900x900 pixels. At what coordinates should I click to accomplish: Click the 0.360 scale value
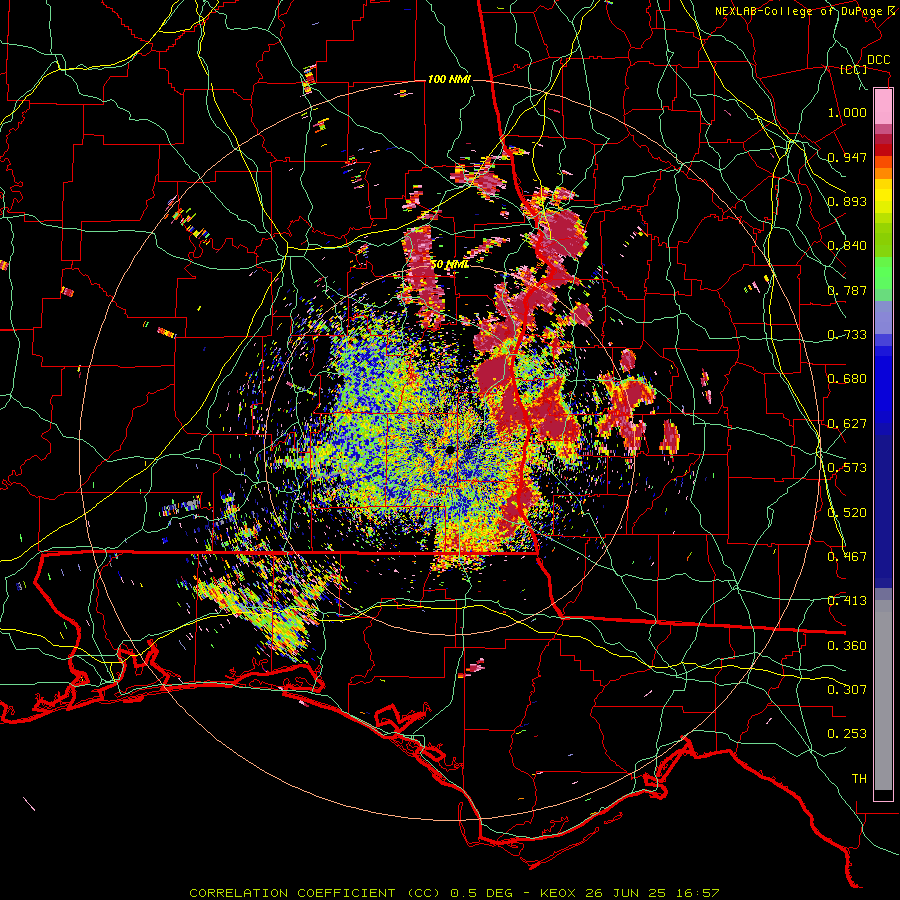pyautogui.click(x=847, y=646)
